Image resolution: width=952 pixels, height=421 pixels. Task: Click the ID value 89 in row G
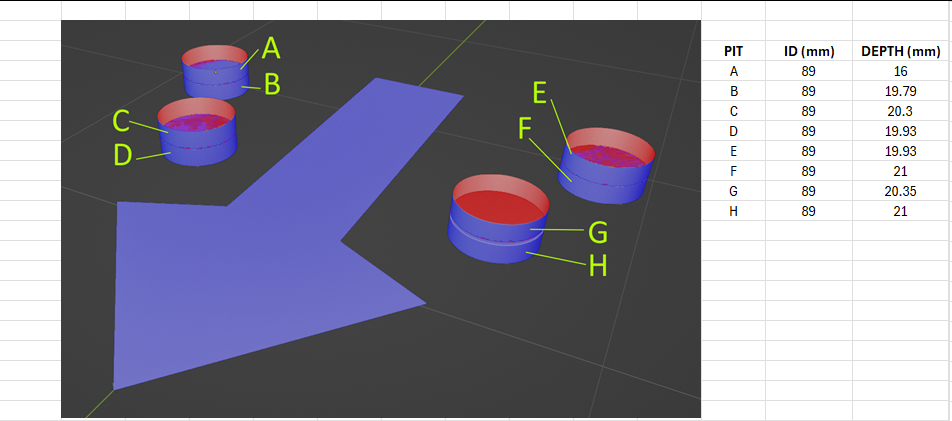pyautogui.click(x=809, y=191)
